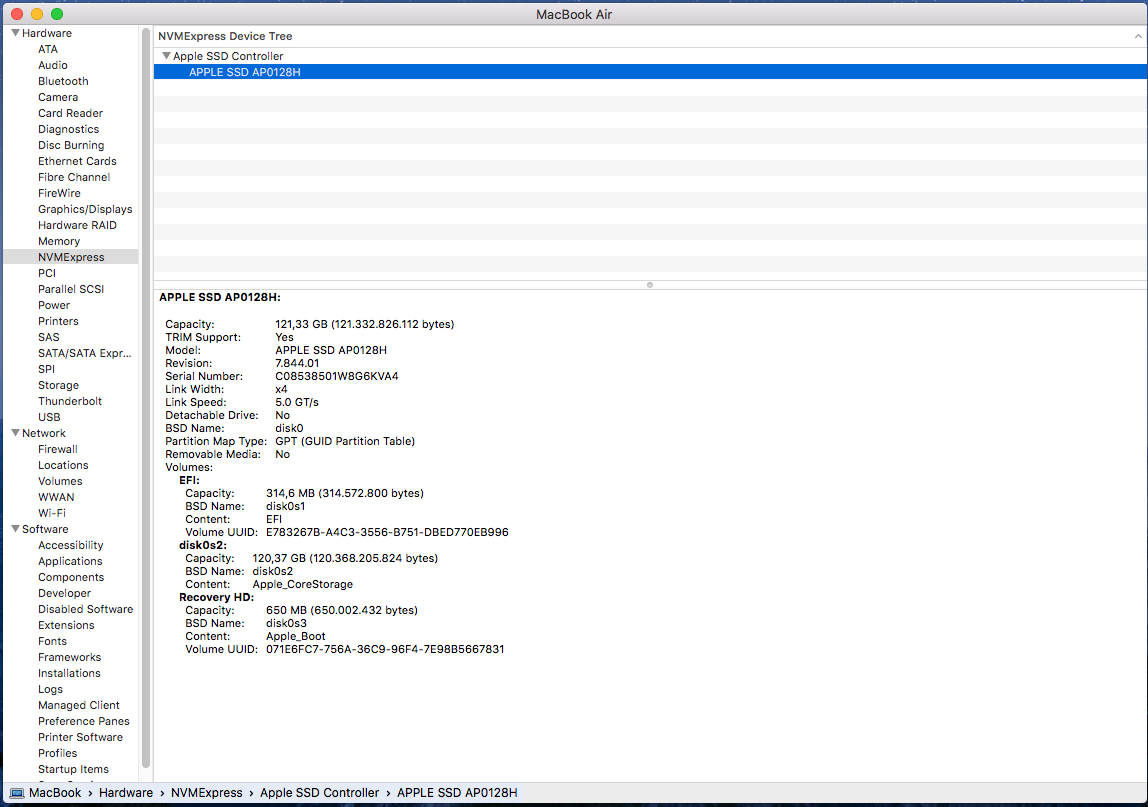Select Printers in sidebar
The width and height of the screenshot is (1148, 807).
58,321
